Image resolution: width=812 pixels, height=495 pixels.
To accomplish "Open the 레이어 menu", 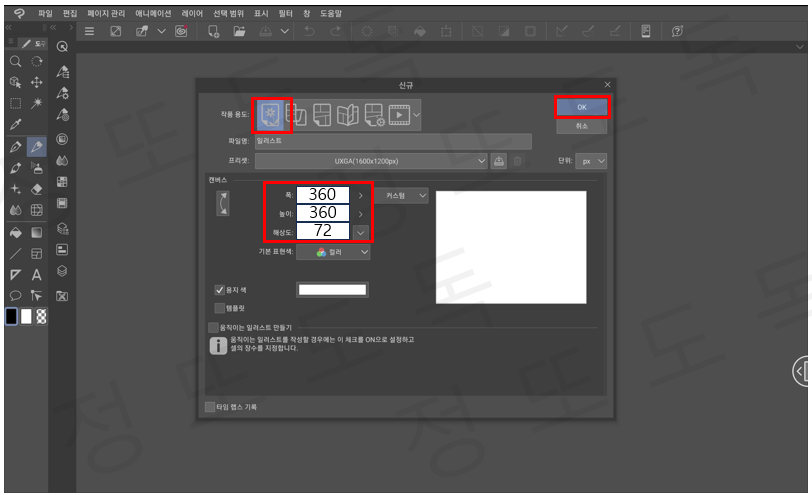I will coord(192,13).
